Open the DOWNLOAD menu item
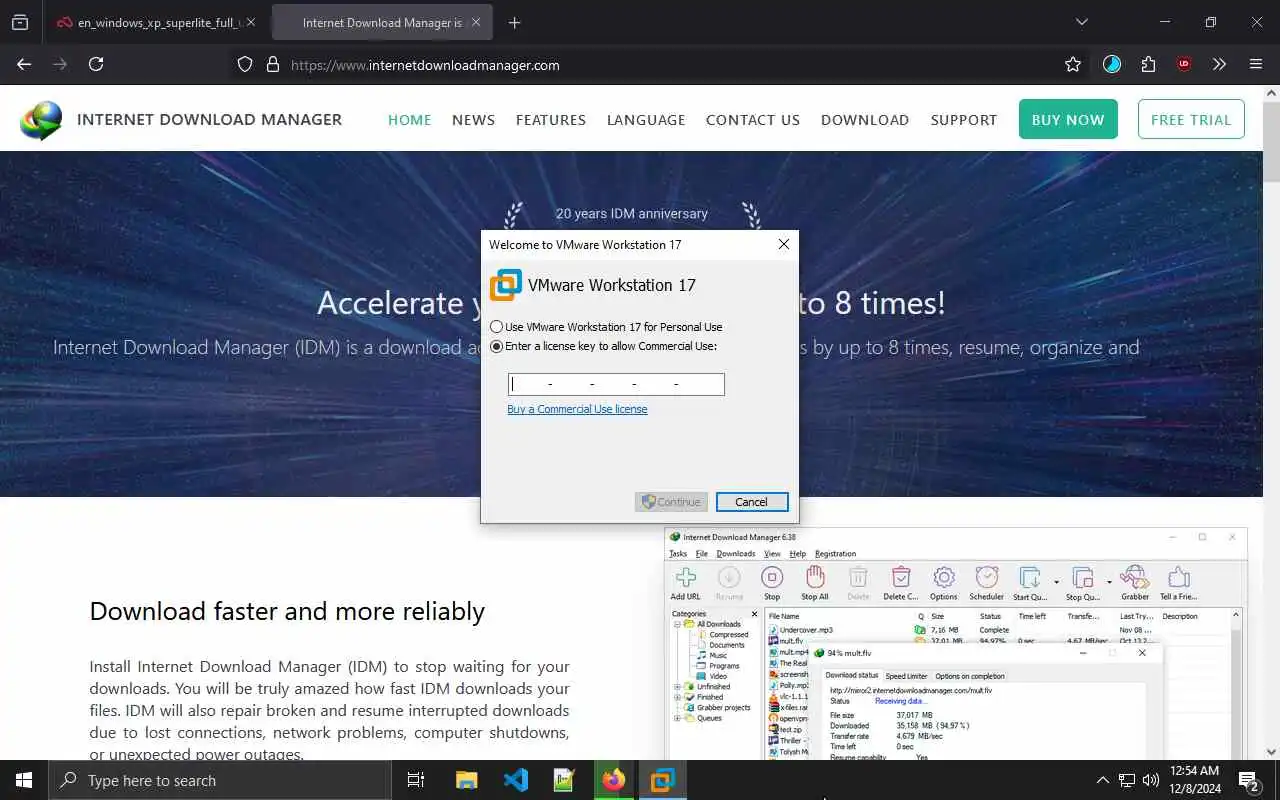Screen dimensions: 1280x800 coord(865,119)
